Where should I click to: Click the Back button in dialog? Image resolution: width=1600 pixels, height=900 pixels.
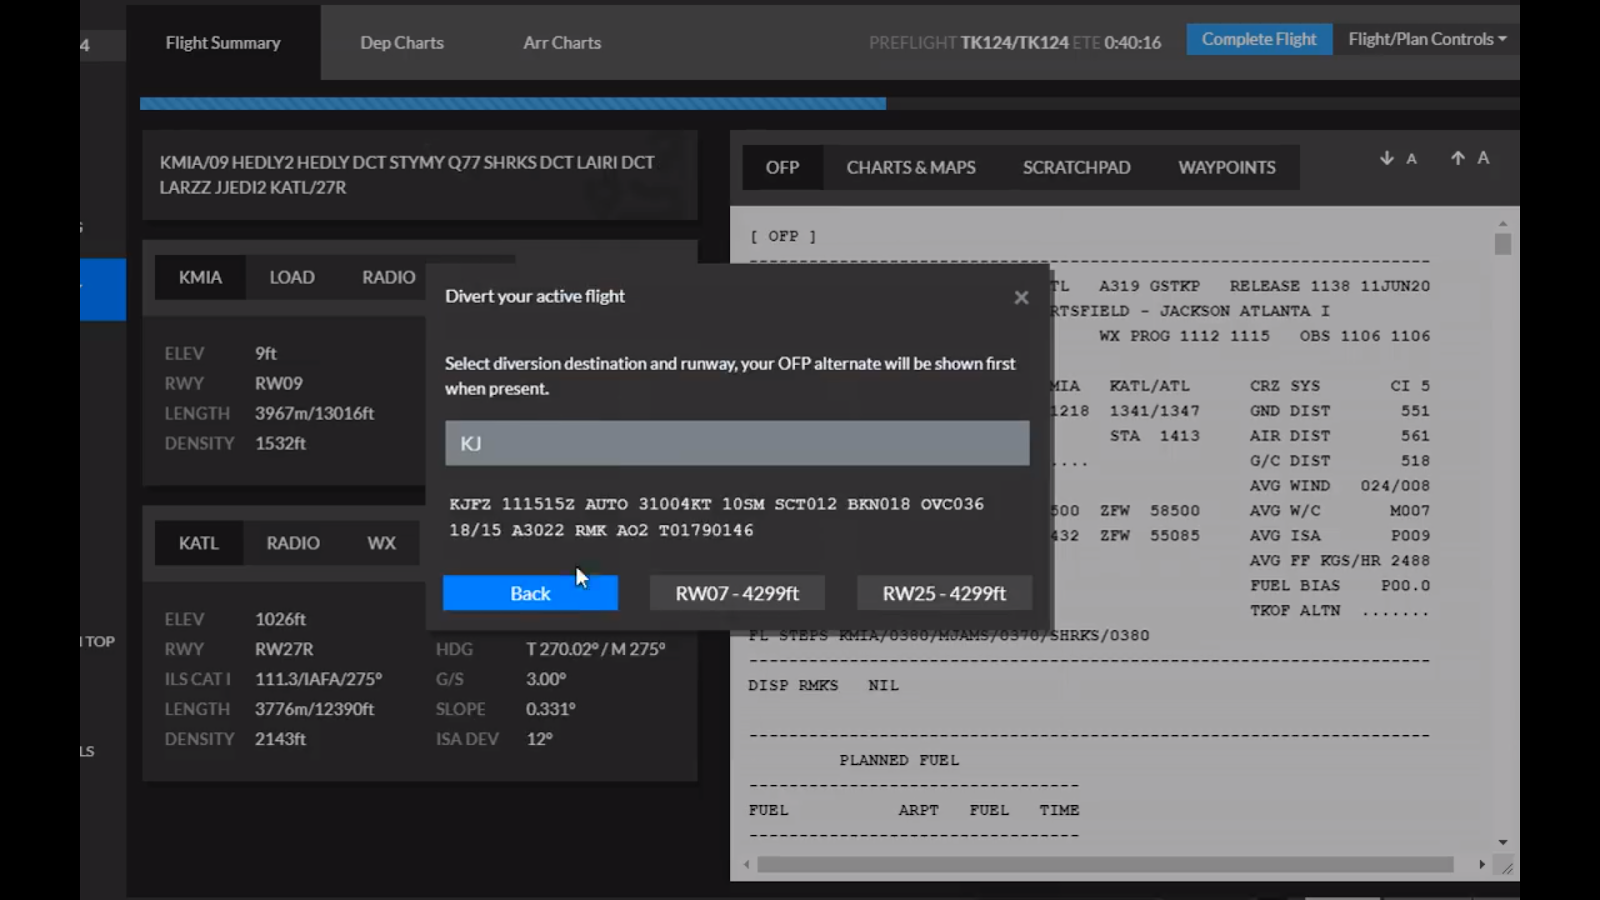(x=530, y=593)
